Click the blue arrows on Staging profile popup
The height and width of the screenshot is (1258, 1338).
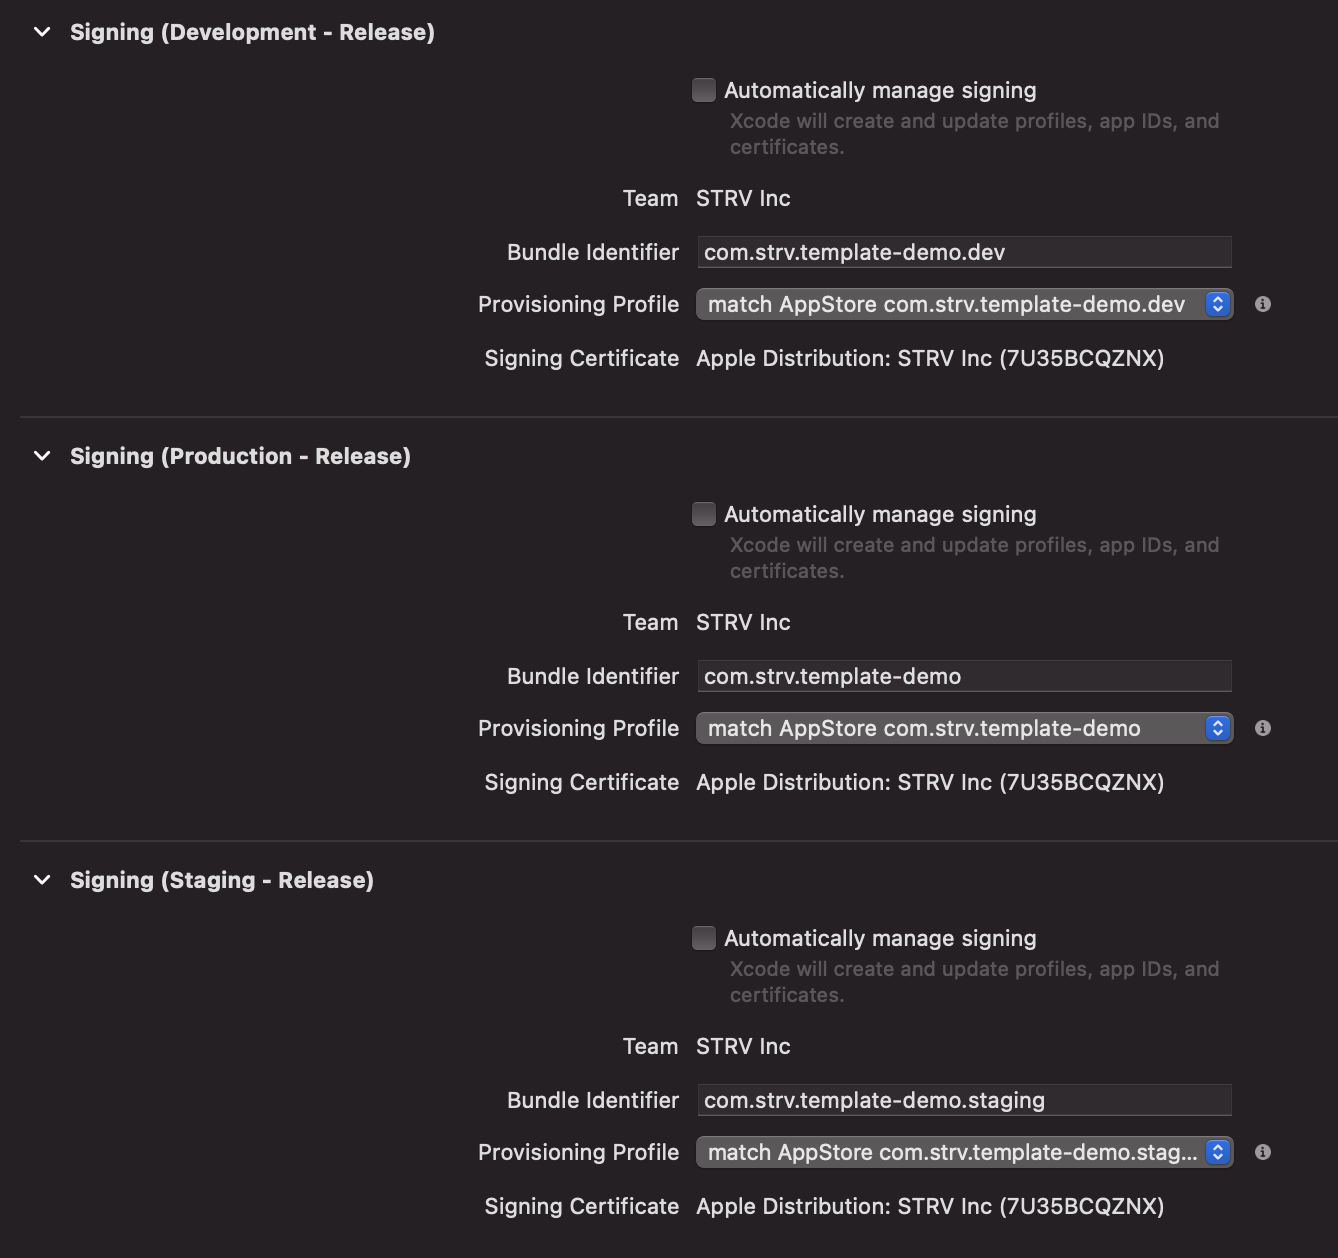pyautogui.click(x=1216, y=1152)
